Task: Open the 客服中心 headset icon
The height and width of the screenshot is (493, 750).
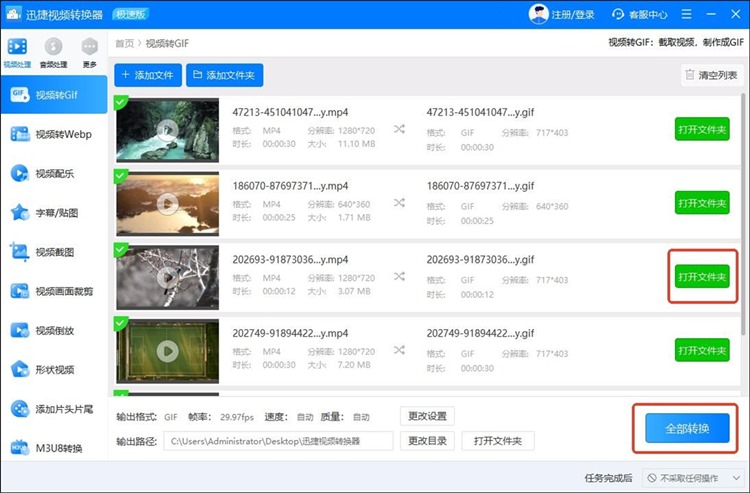Action: click(x=618, y=14)
